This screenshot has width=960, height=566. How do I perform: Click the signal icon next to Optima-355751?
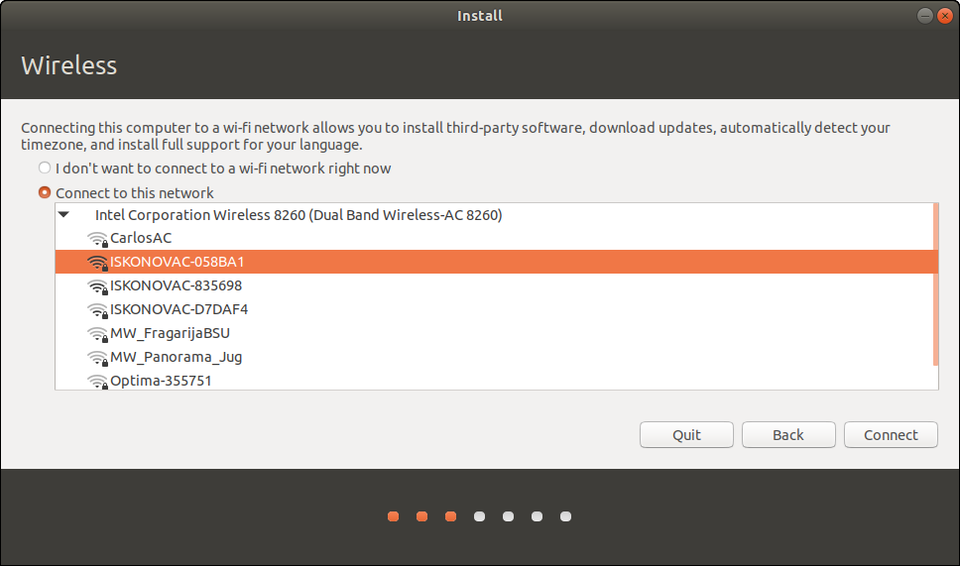tap(97, 381)
